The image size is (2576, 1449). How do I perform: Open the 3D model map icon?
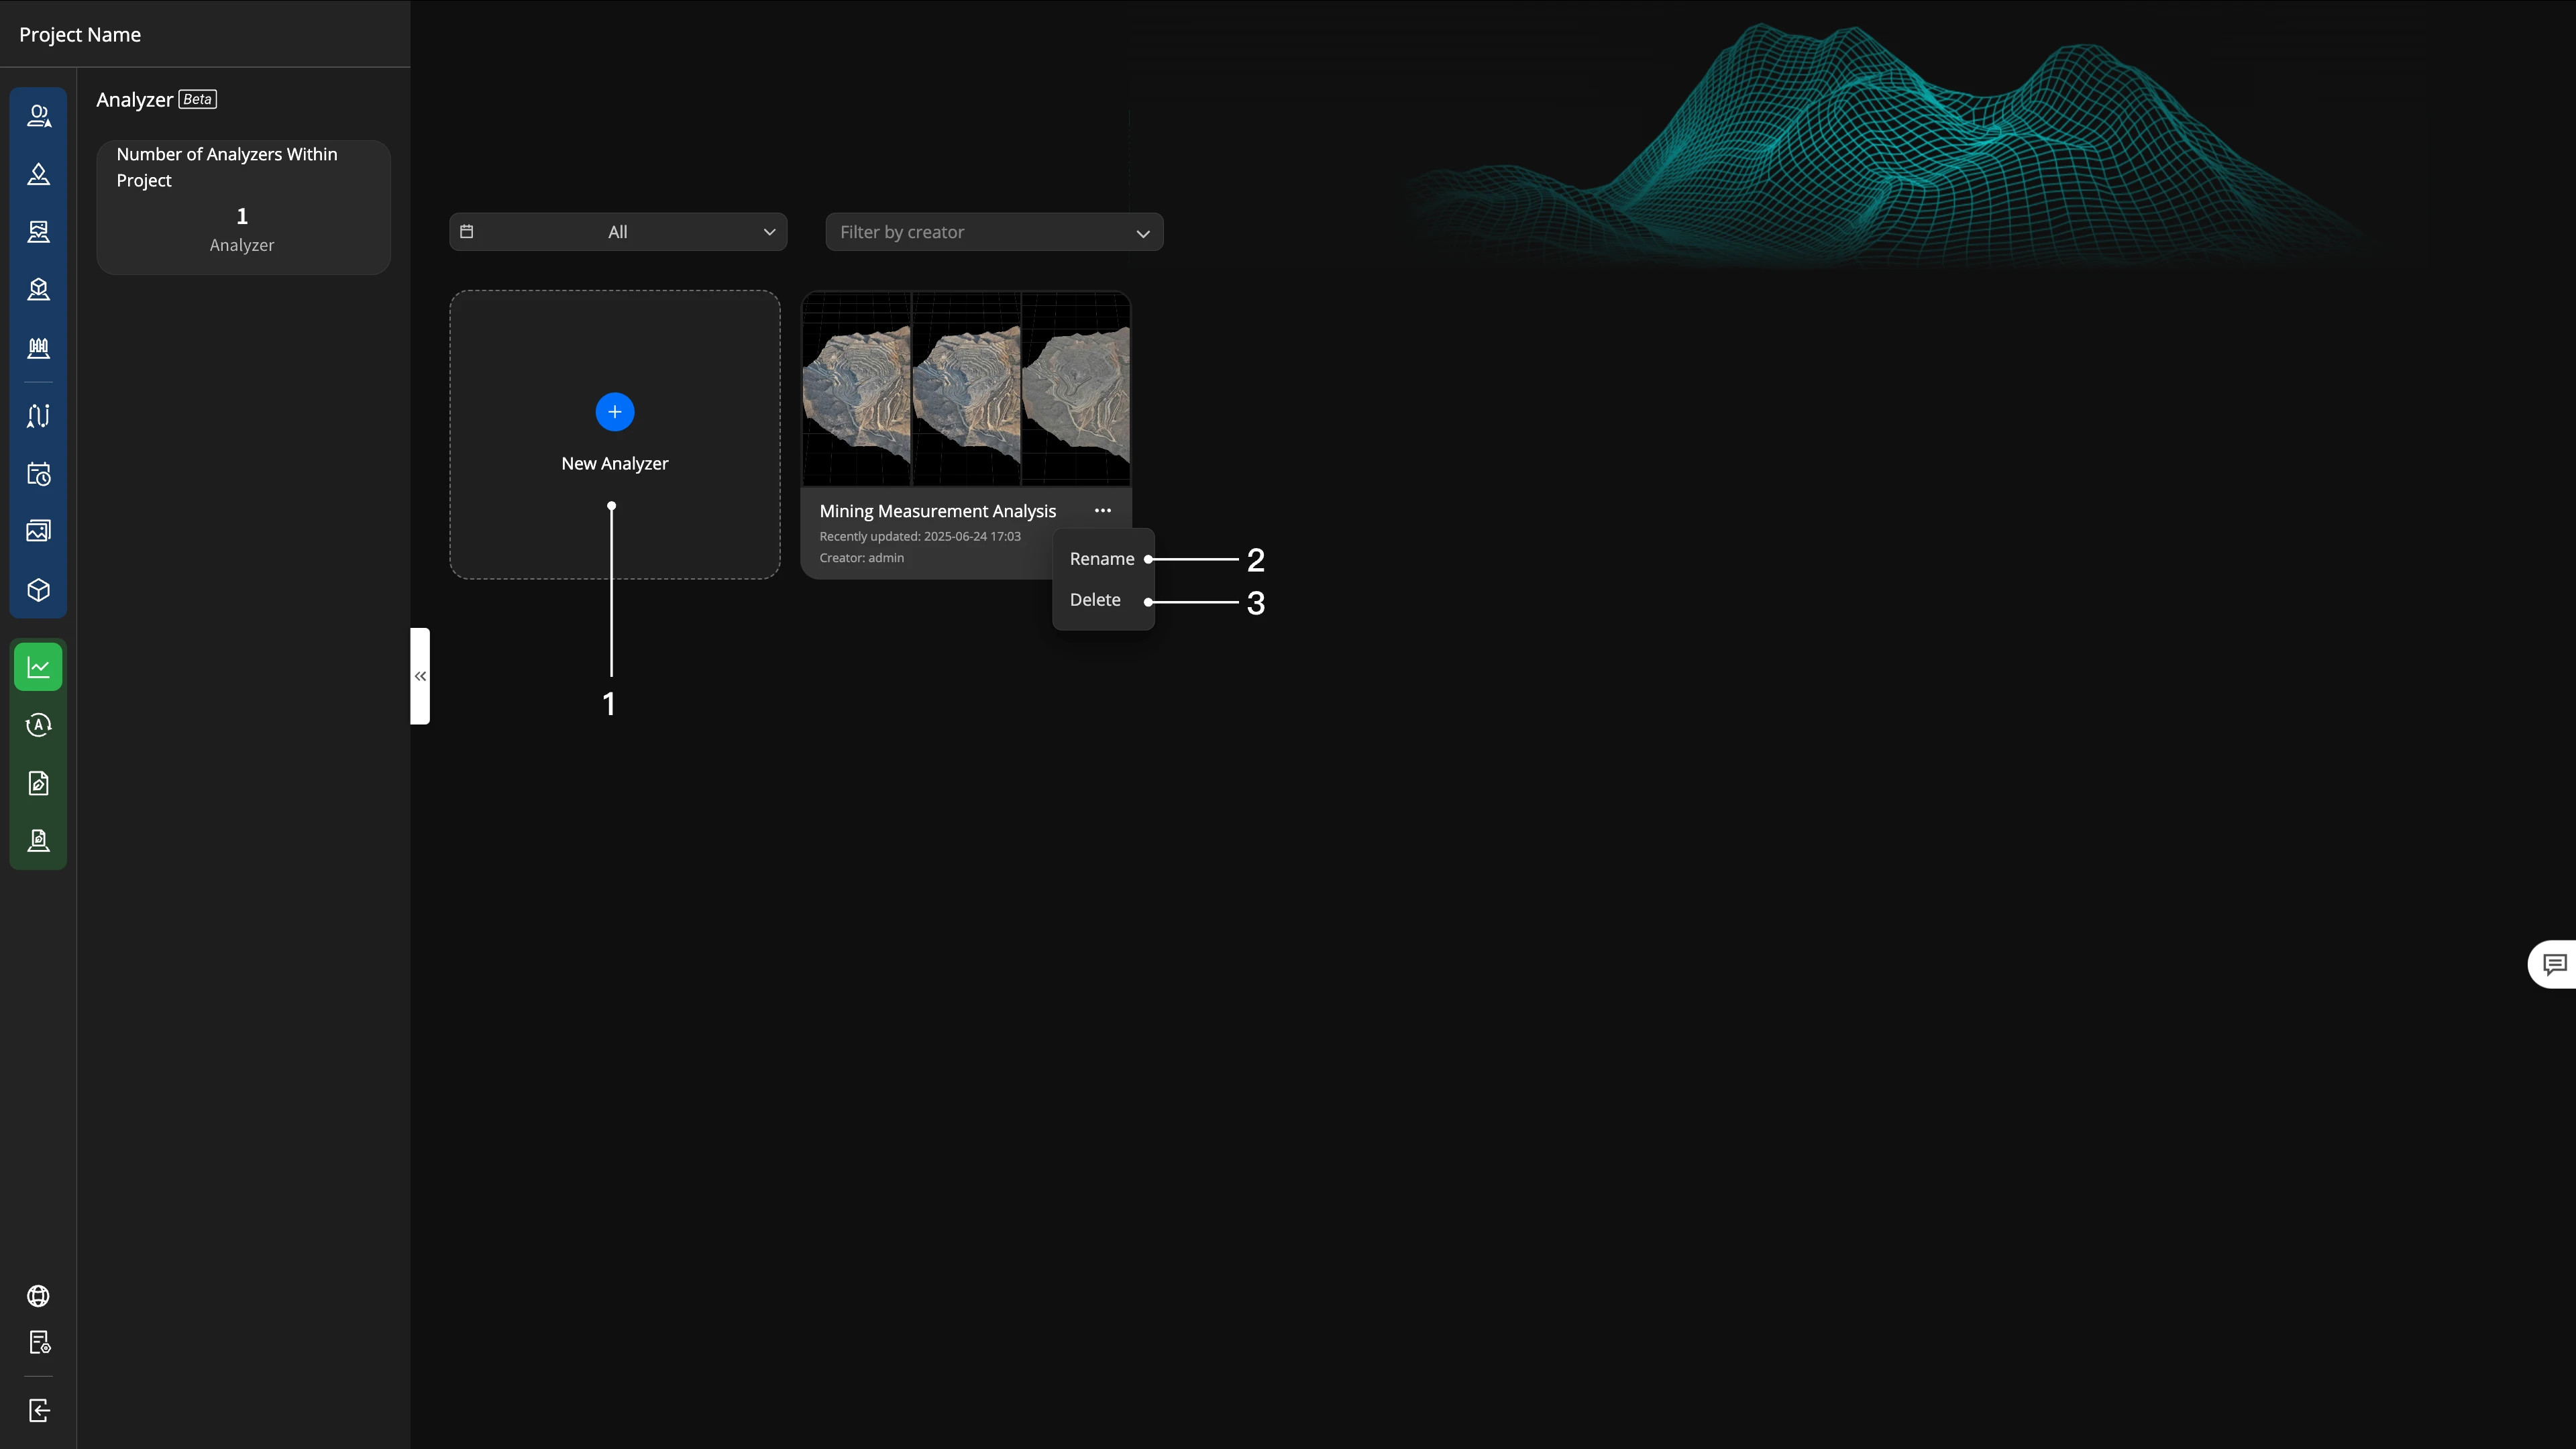(38, 290)
